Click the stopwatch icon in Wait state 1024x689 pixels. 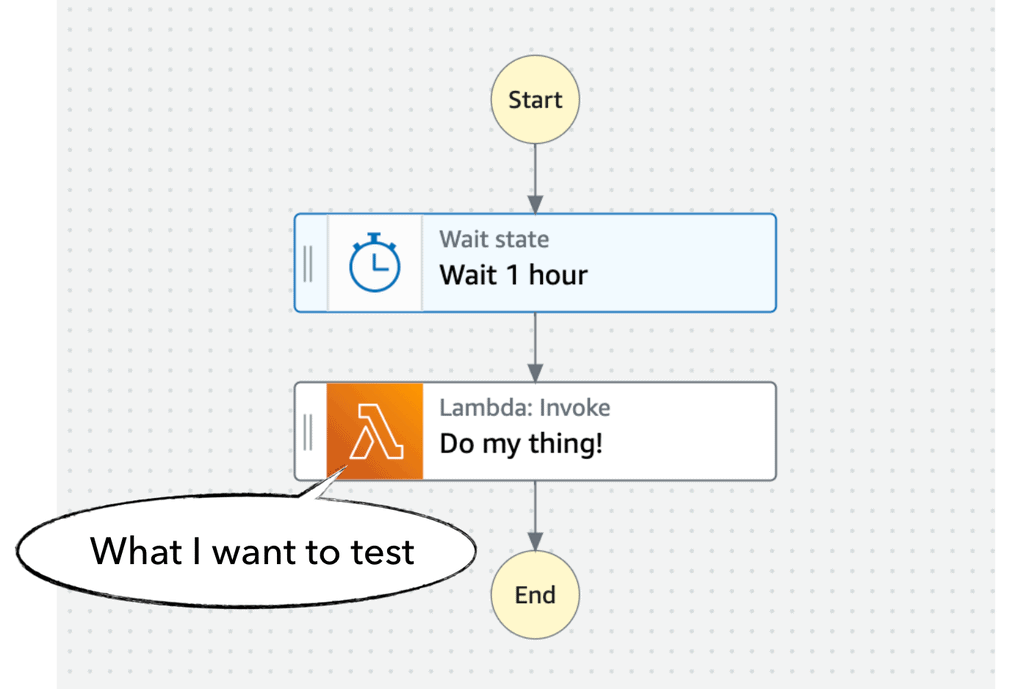[x=374, y=263]
